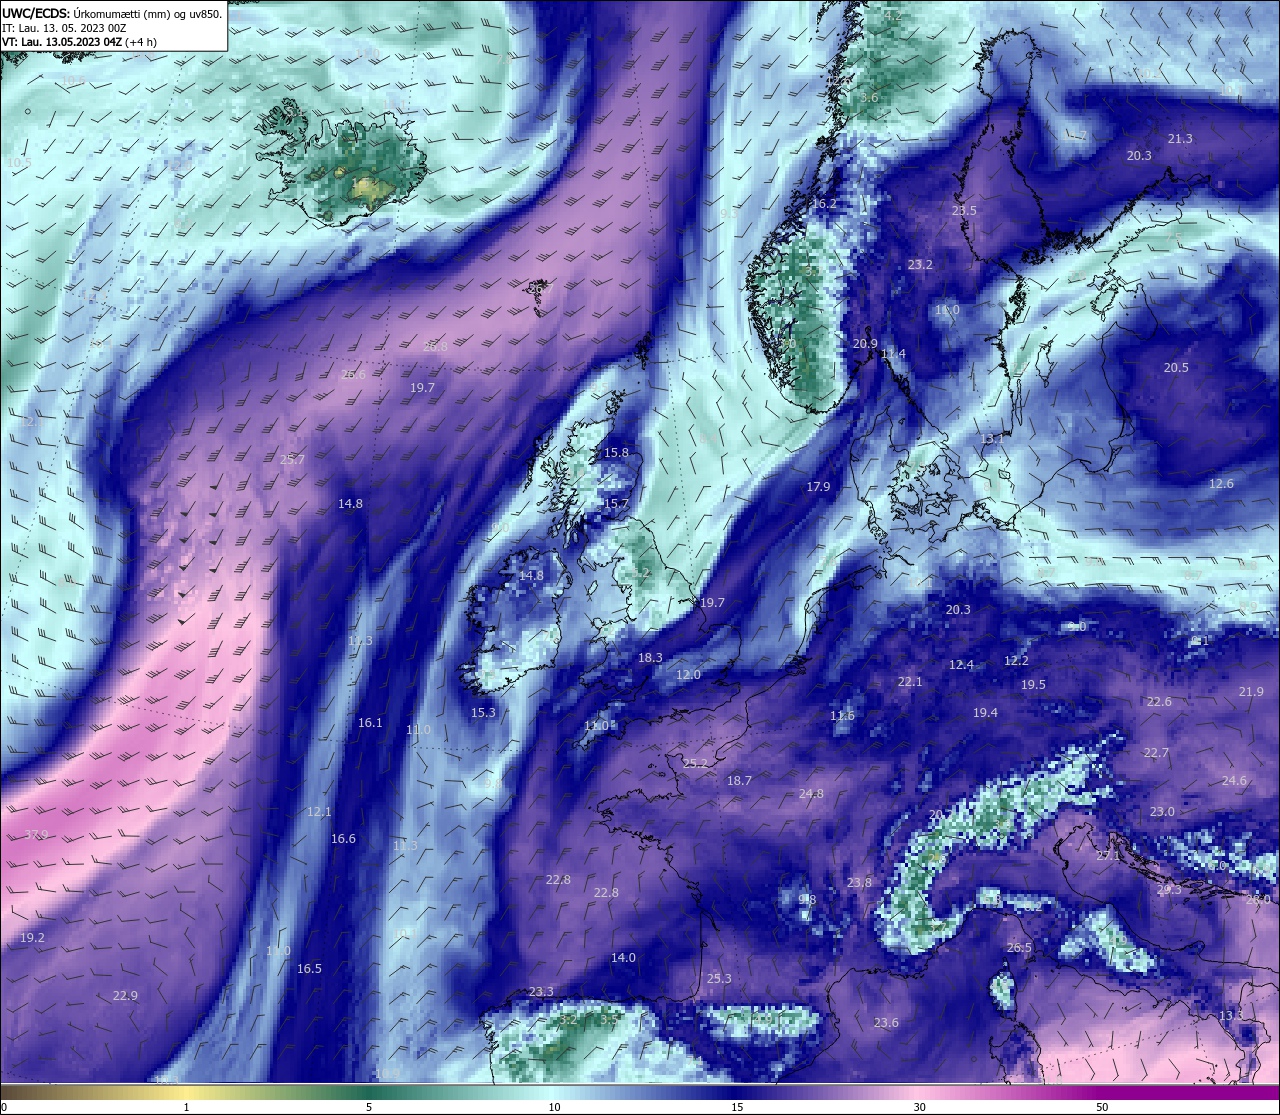Click the map value 25.3
The height and width of the screenshot is (1115, 1280).
[x=719, y=979]
